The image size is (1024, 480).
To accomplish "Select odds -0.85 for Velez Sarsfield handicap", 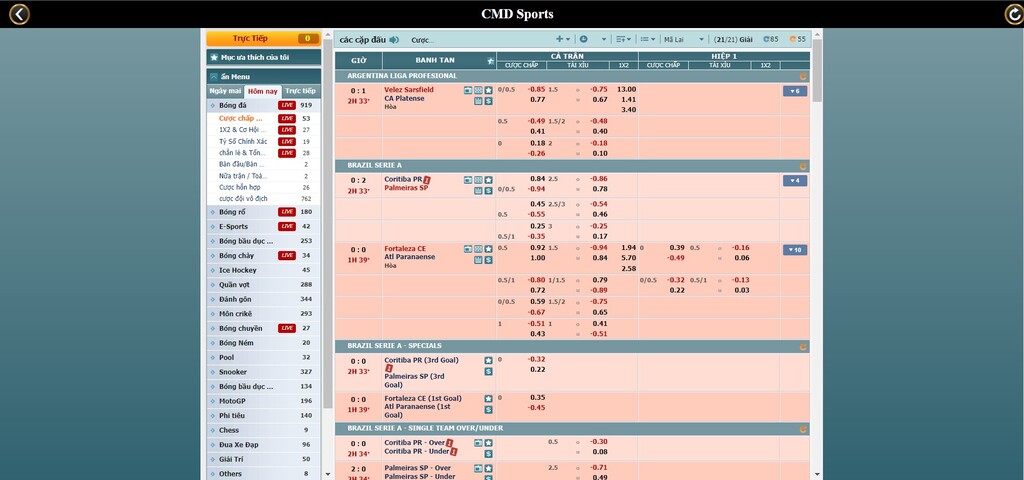I will [x=537, y=89].
